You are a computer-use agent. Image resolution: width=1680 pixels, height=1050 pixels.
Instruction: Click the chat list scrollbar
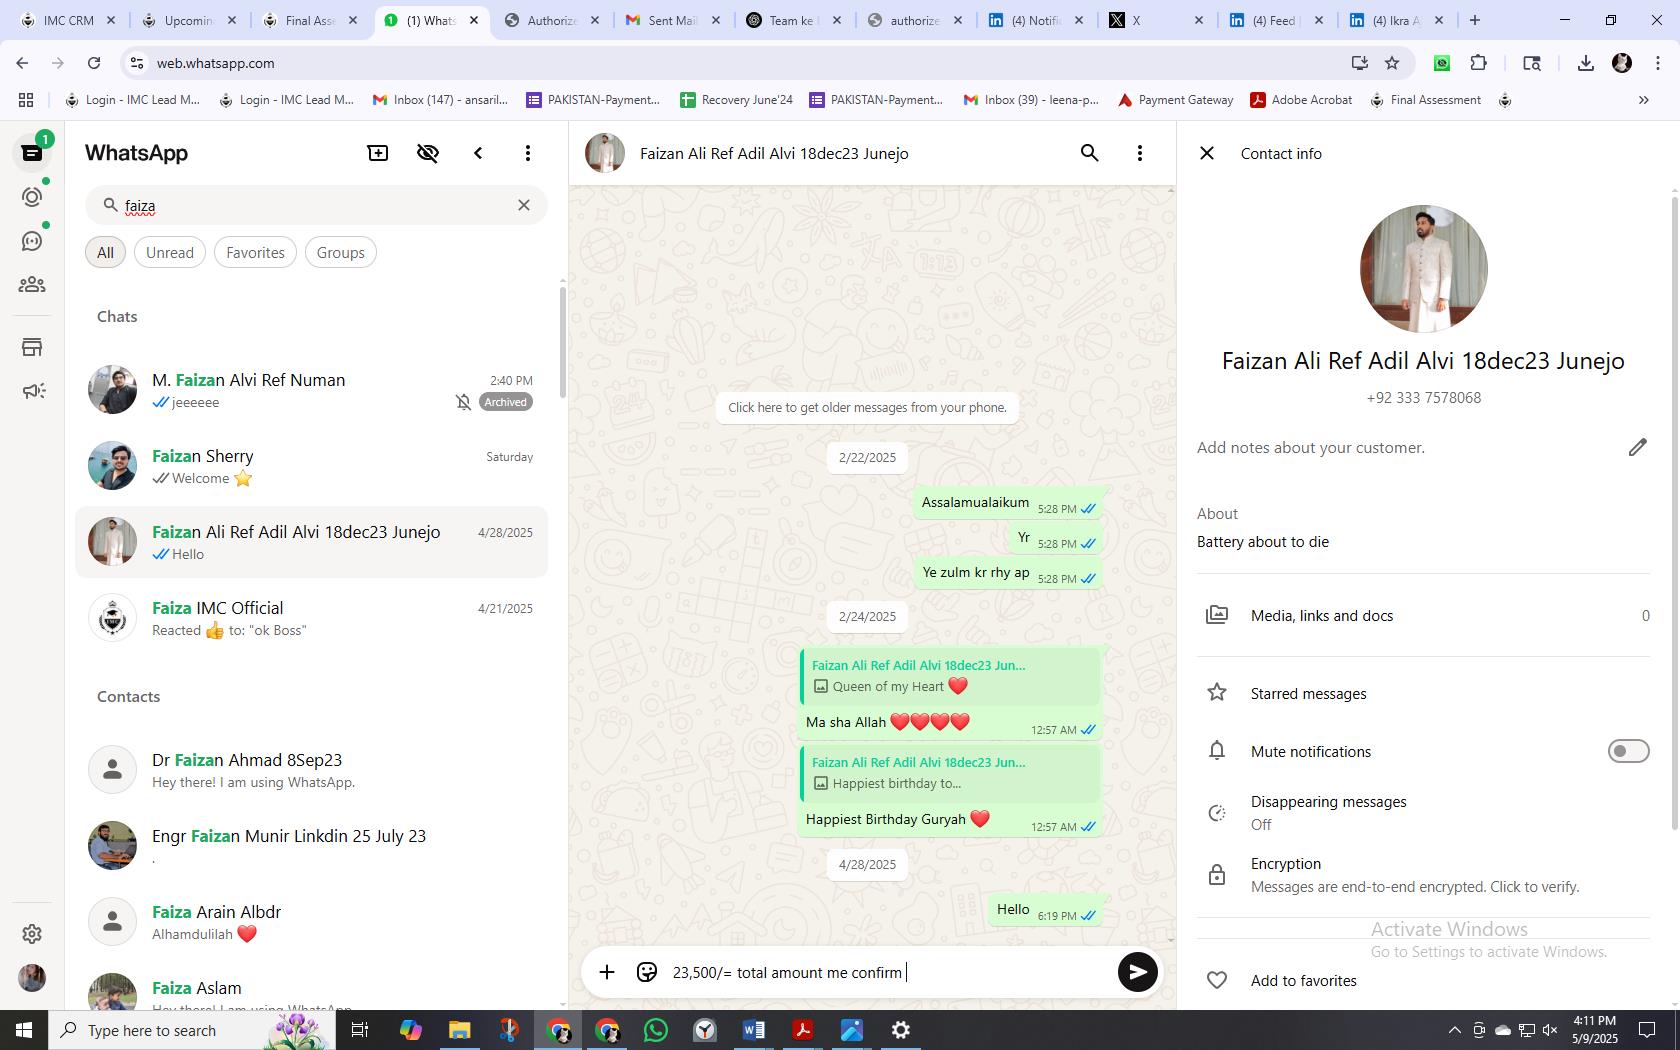(563, 342)
